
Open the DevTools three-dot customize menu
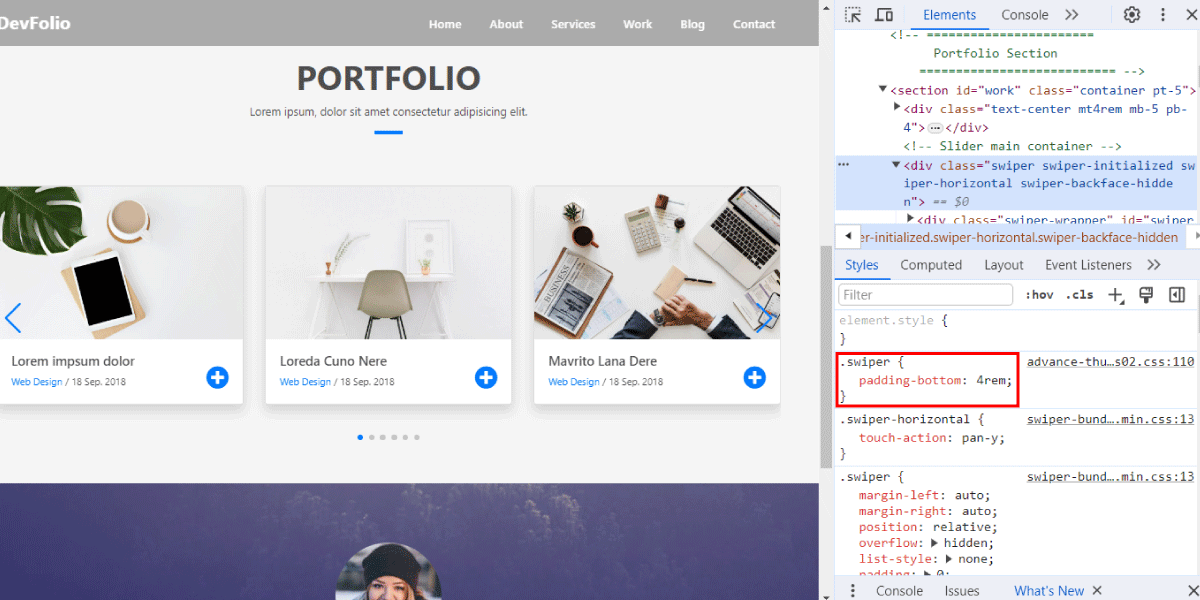[1163, 15]
